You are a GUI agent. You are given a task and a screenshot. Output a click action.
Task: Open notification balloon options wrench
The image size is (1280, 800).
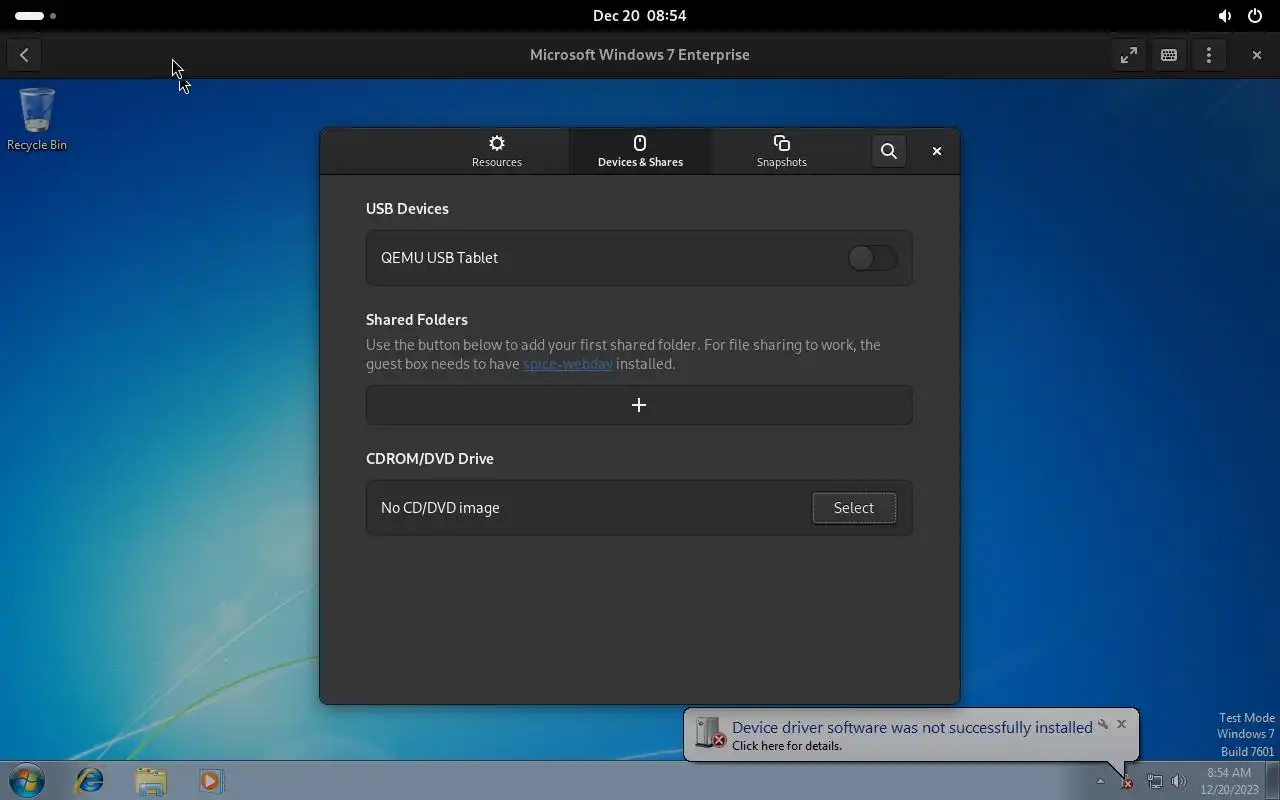pos(1103,724)
